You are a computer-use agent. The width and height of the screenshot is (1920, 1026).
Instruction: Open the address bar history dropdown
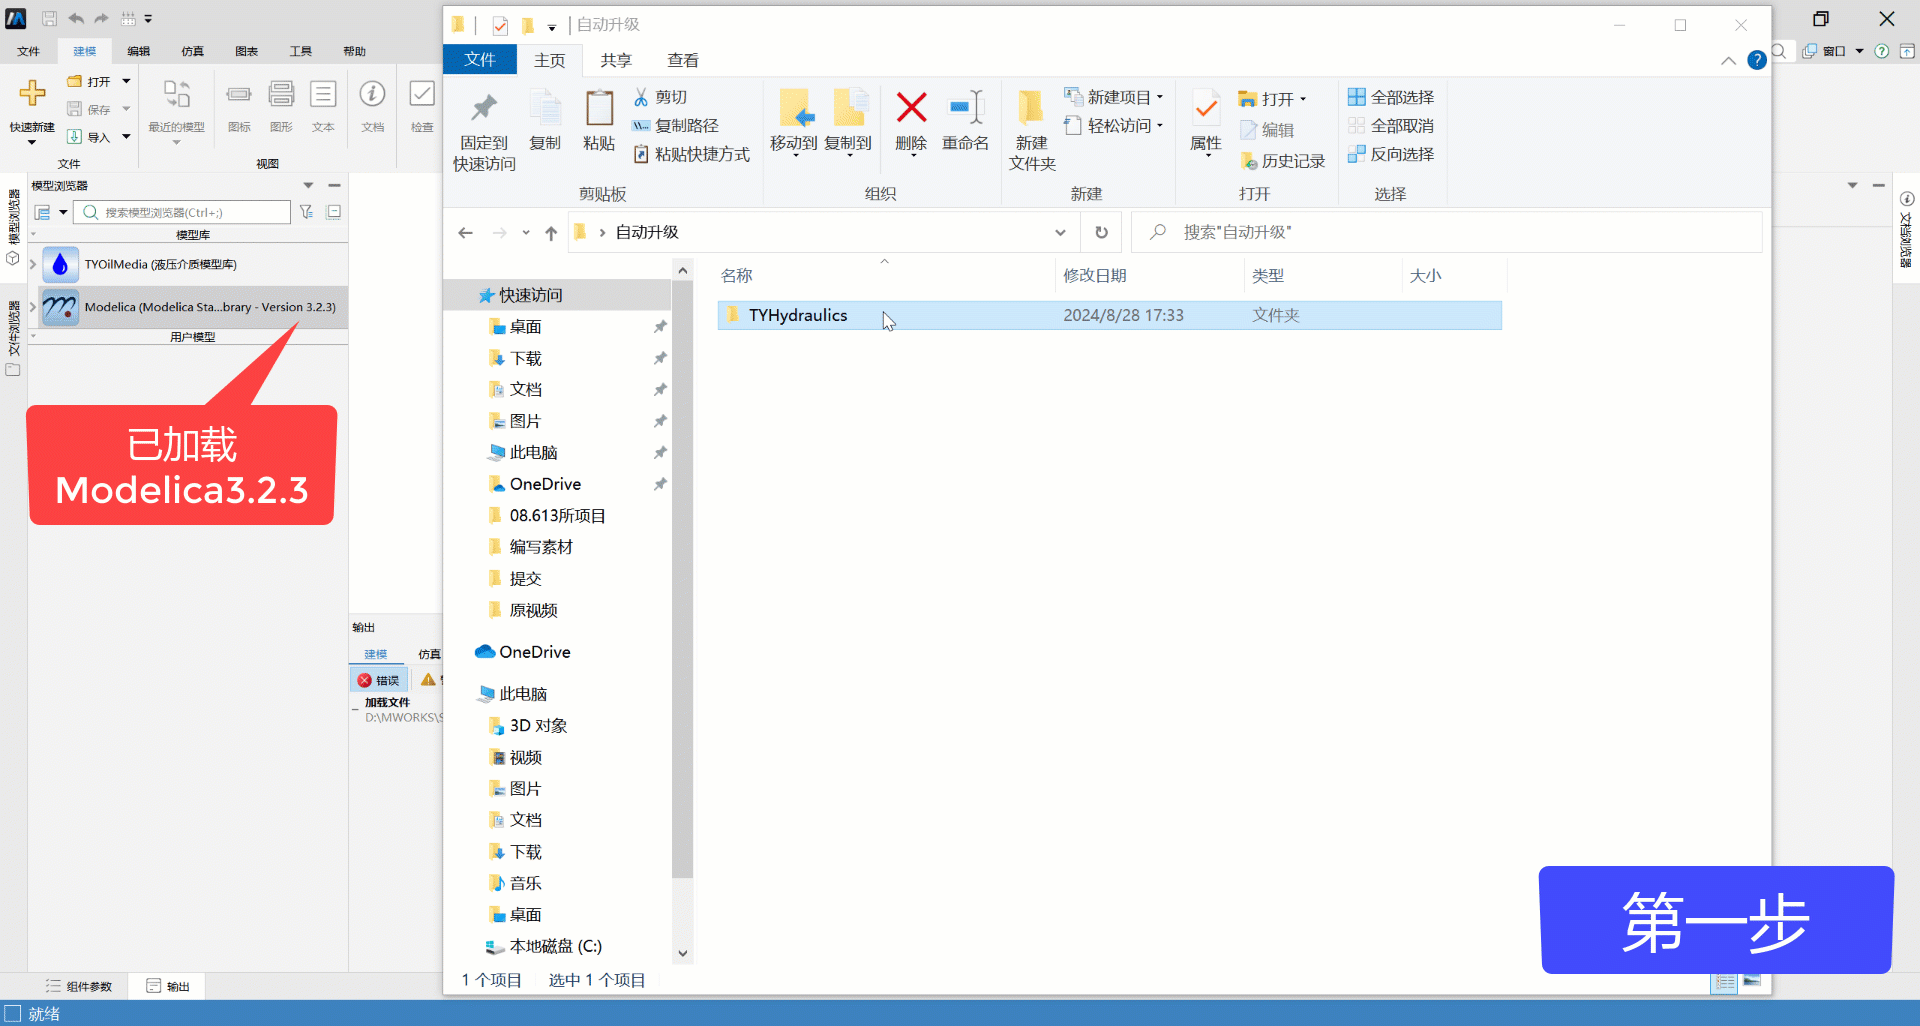click(x=1060, y=232)
